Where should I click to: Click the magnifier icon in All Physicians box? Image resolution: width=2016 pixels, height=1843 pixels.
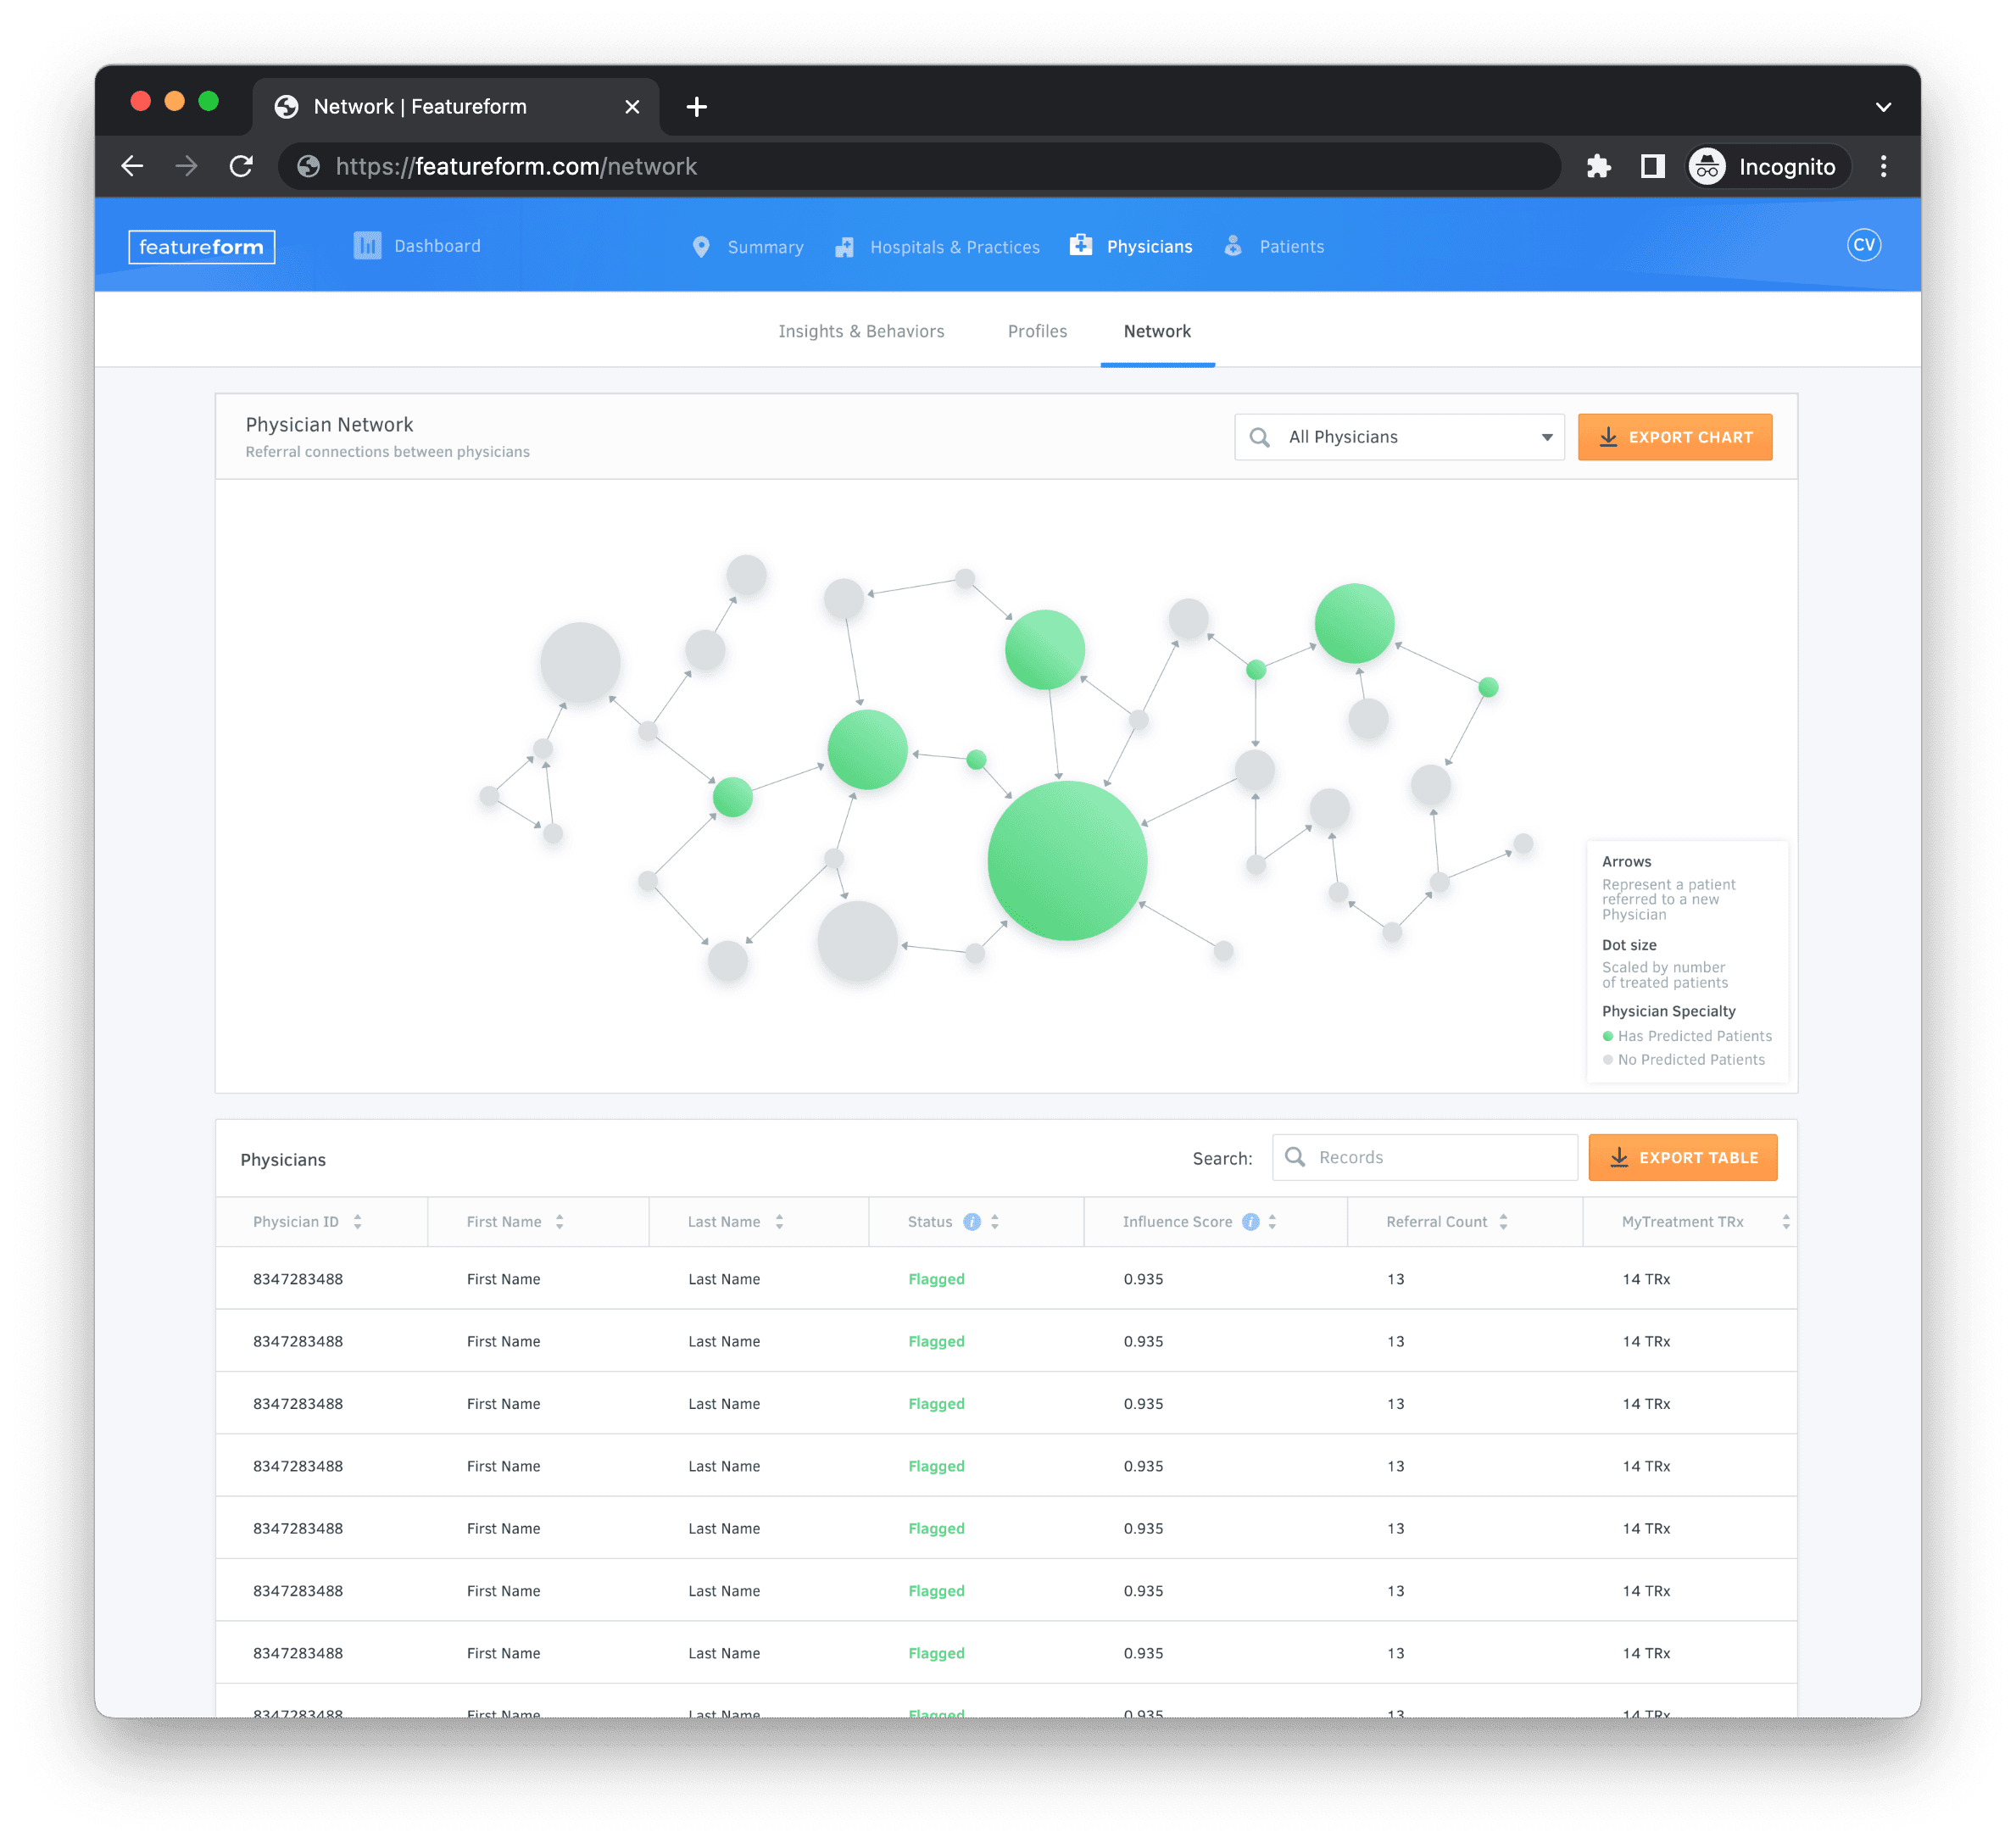pos(1259,437)
